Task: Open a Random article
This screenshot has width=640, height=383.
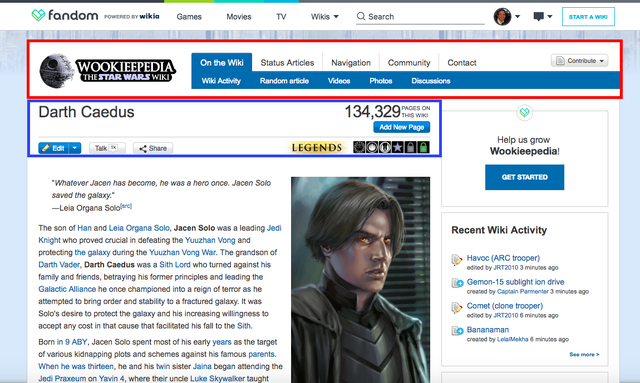Action: tap(284, 81)
